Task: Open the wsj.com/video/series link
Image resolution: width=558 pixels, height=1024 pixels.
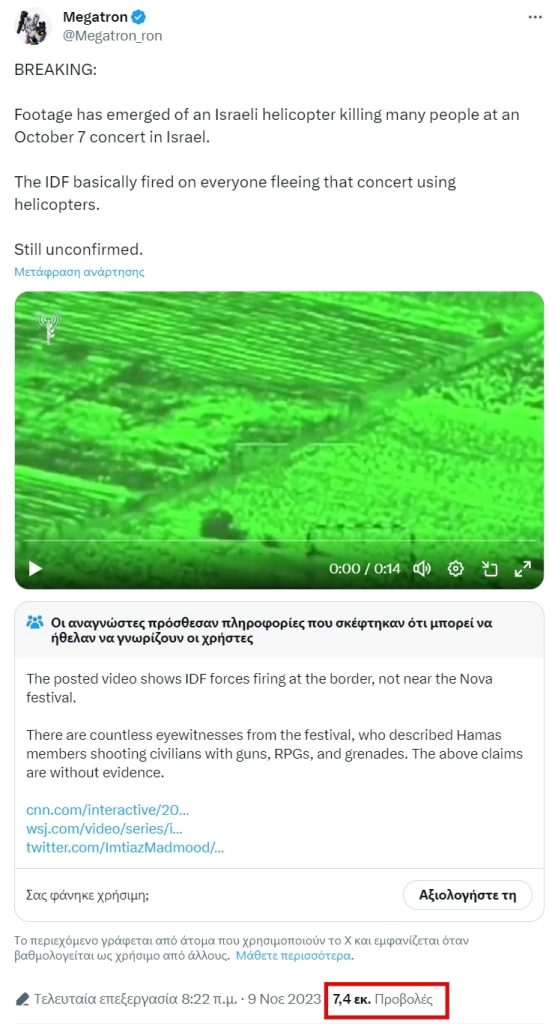Action: (x=105, y=829)
